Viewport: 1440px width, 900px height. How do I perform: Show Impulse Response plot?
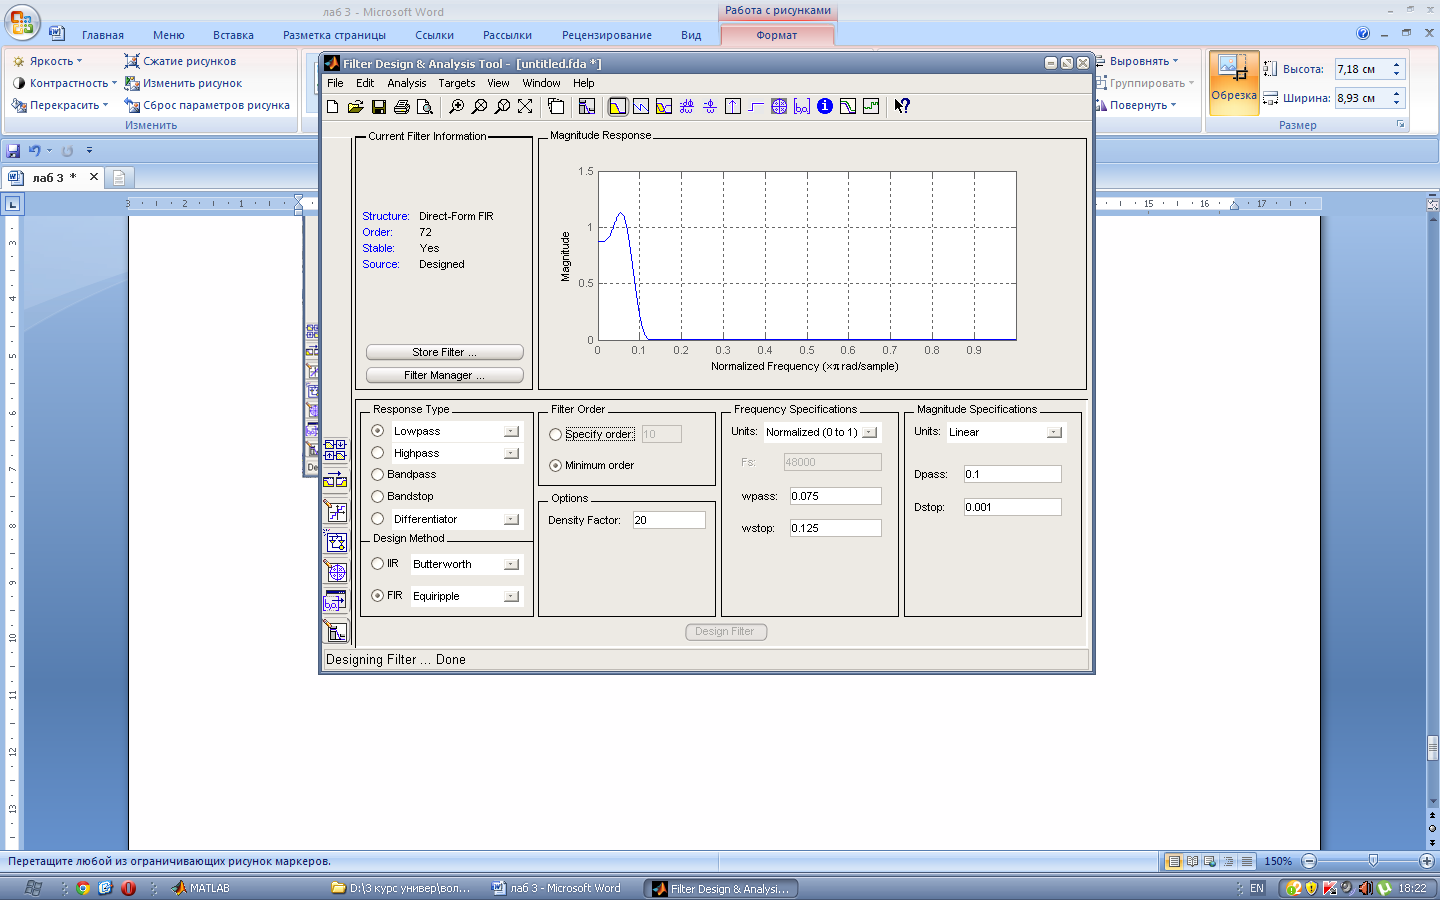pos(733,106)
